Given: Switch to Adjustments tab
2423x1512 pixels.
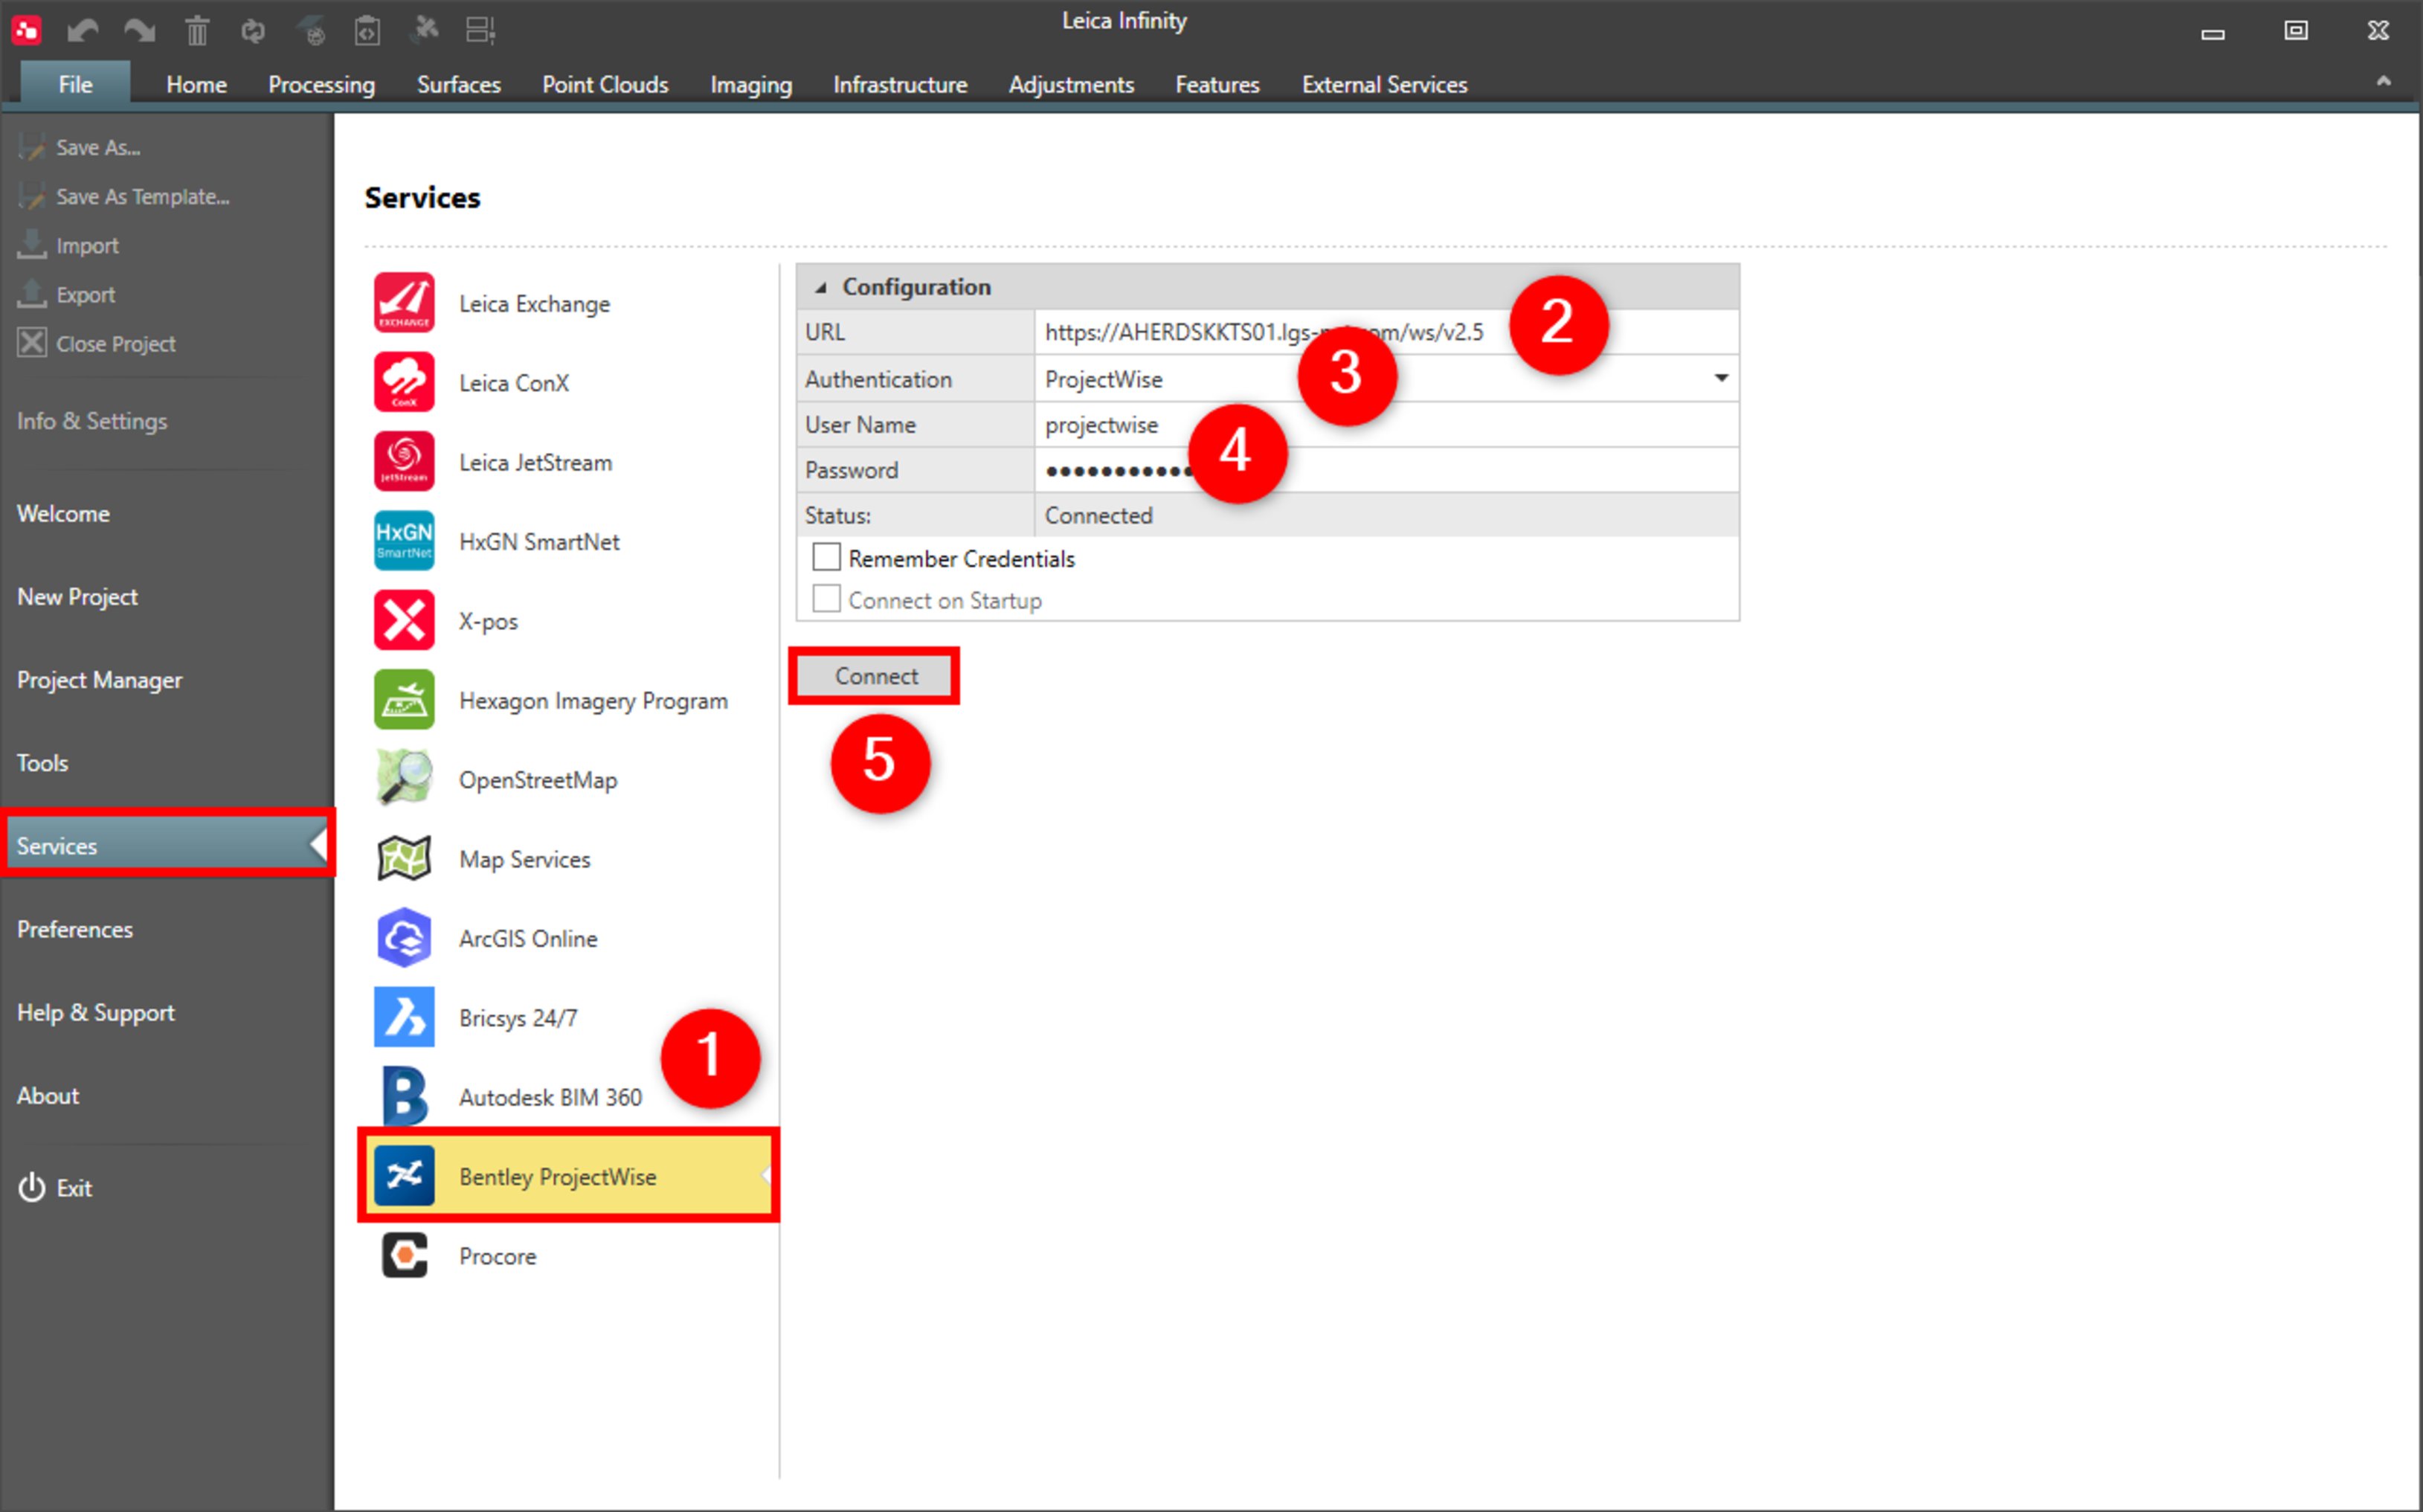Looking at the screenshot, I should (x=1071, y=84).
